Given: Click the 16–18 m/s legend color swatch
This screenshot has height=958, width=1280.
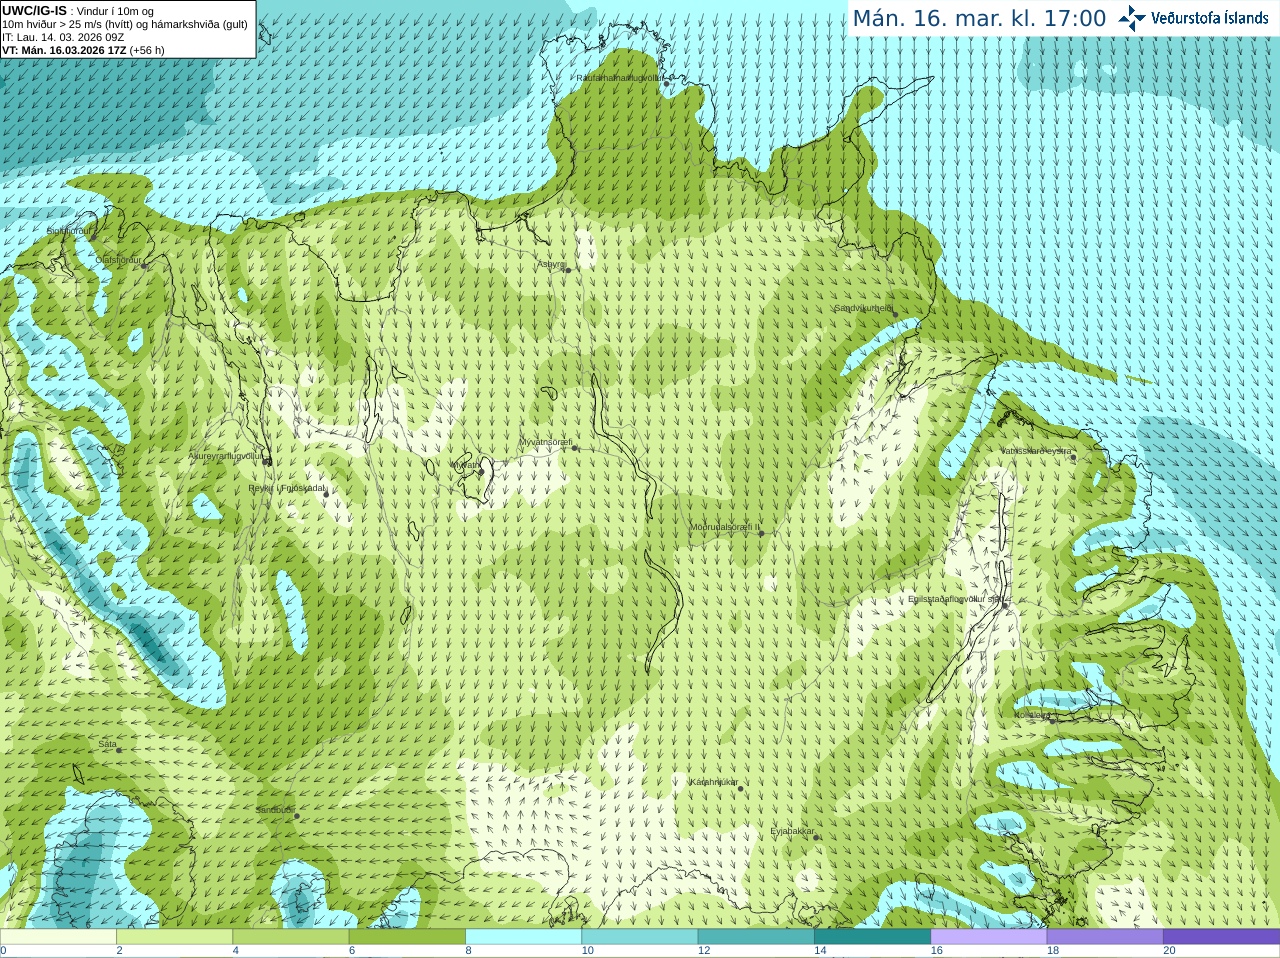Looking at the screenshot, I should point(988,937).
